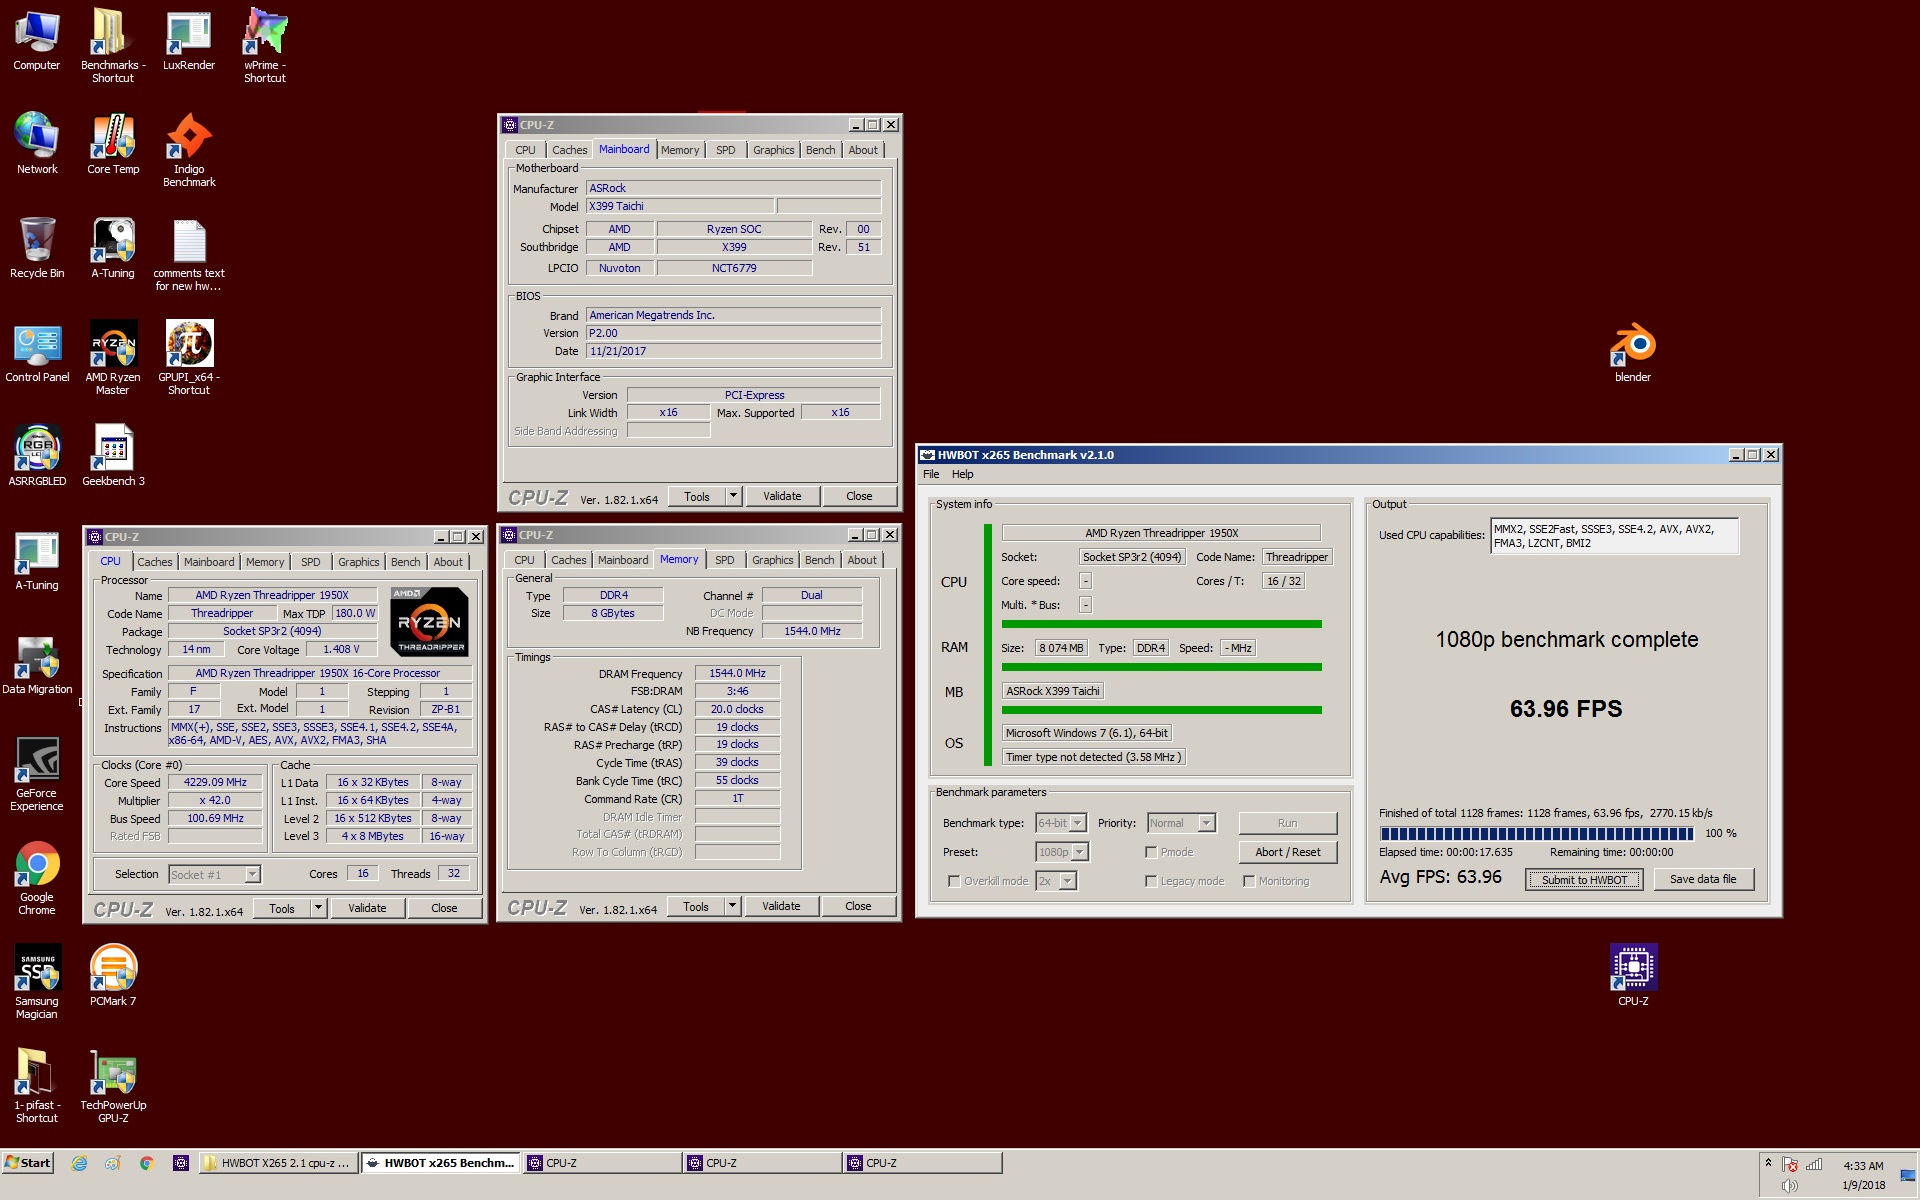The image size is (1920, 1200).
Task: Expand the Benchmark type 64-bit dropdown
Action: (1078, 823)
